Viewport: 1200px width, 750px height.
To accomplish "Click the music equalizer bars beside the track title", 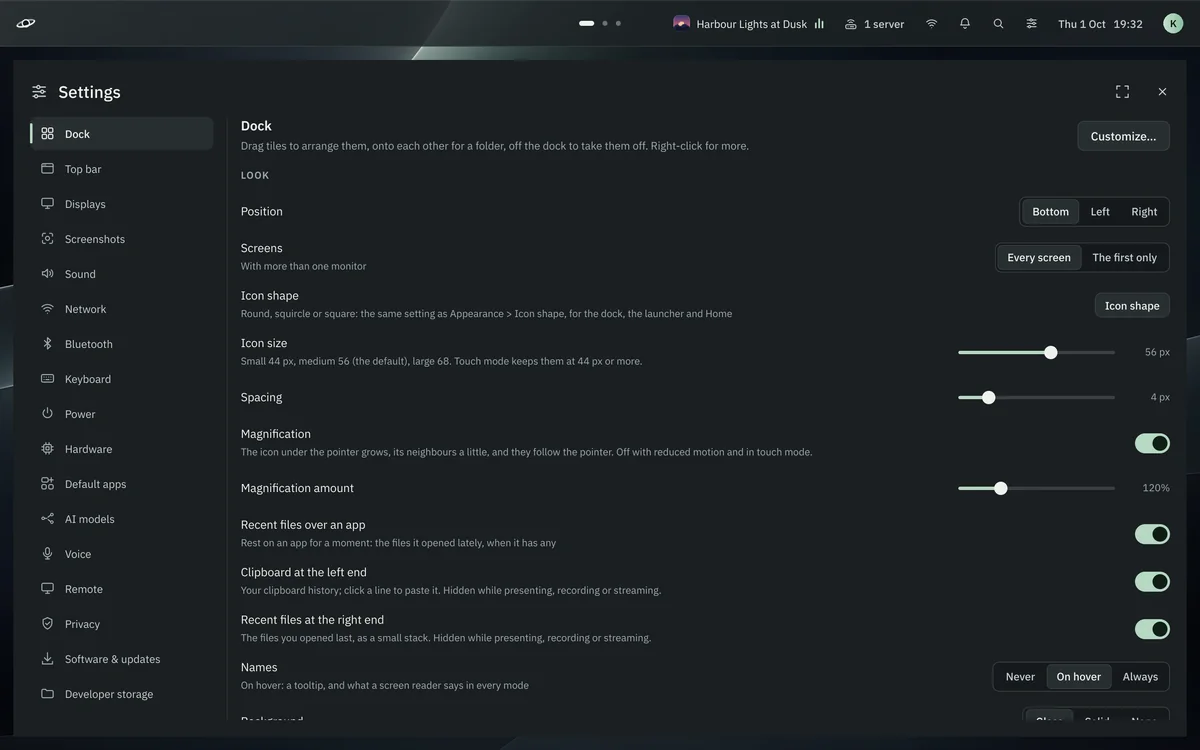I will 819,24.
